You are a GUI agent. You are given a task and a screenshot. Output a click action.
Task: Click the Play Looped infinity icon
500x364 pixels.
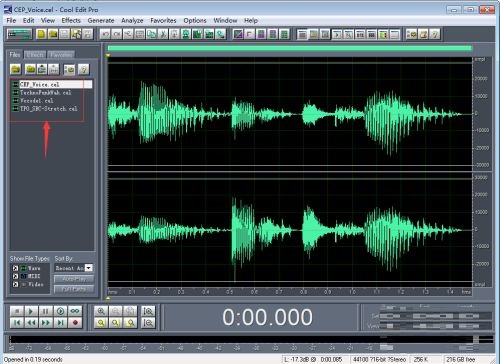[75, 311]
